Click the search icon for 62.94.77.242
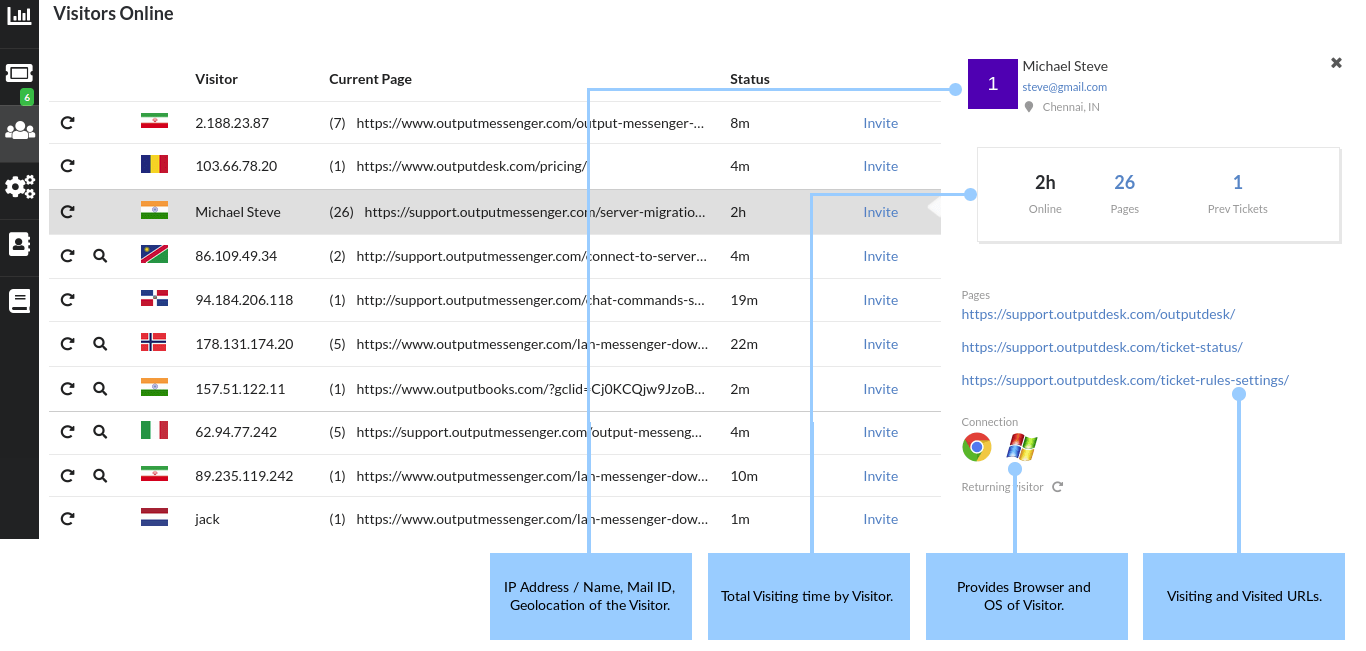 (100, 432)
